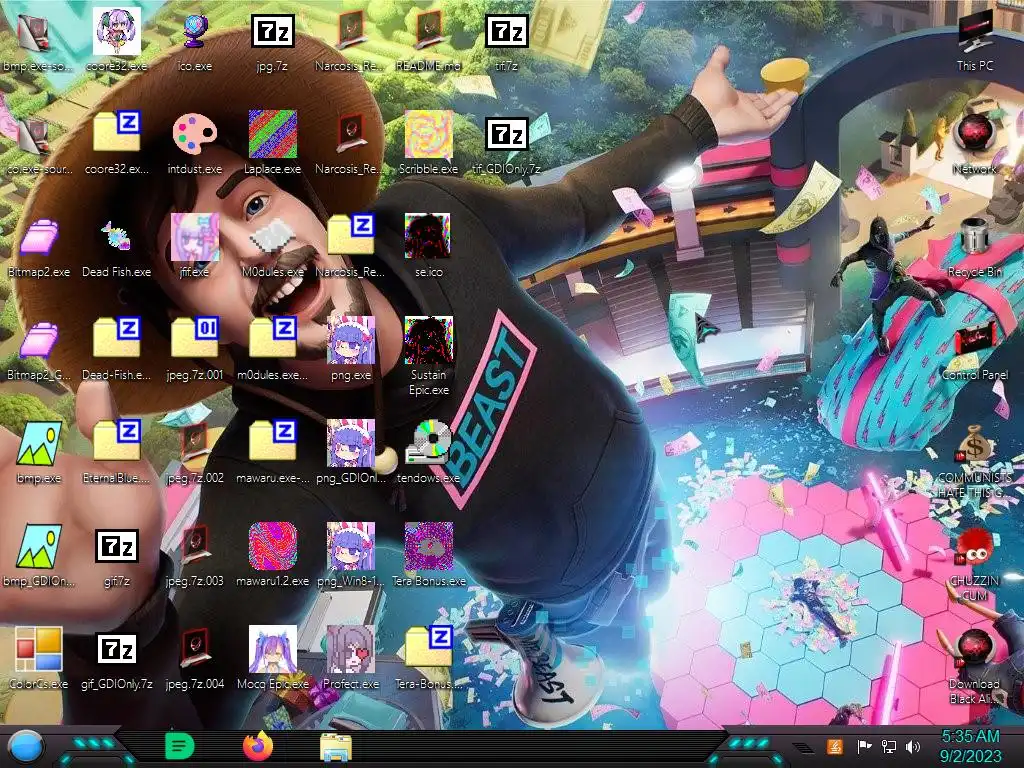Open COMMUNISTS HATE THIS G... shortcut
Viewport: 1024px width, 768px height.
974,444
